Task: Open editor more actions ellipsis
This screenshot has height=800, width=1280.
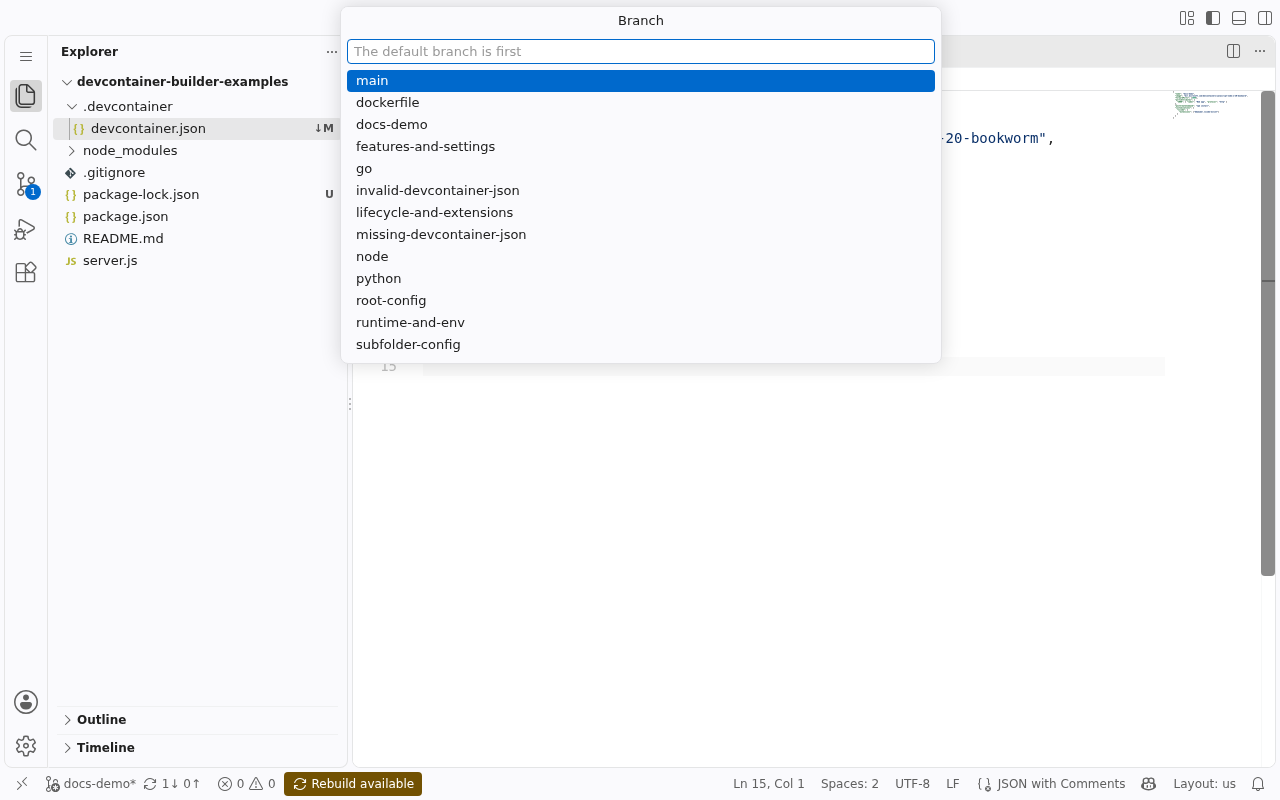Action: pos(1260,51)
